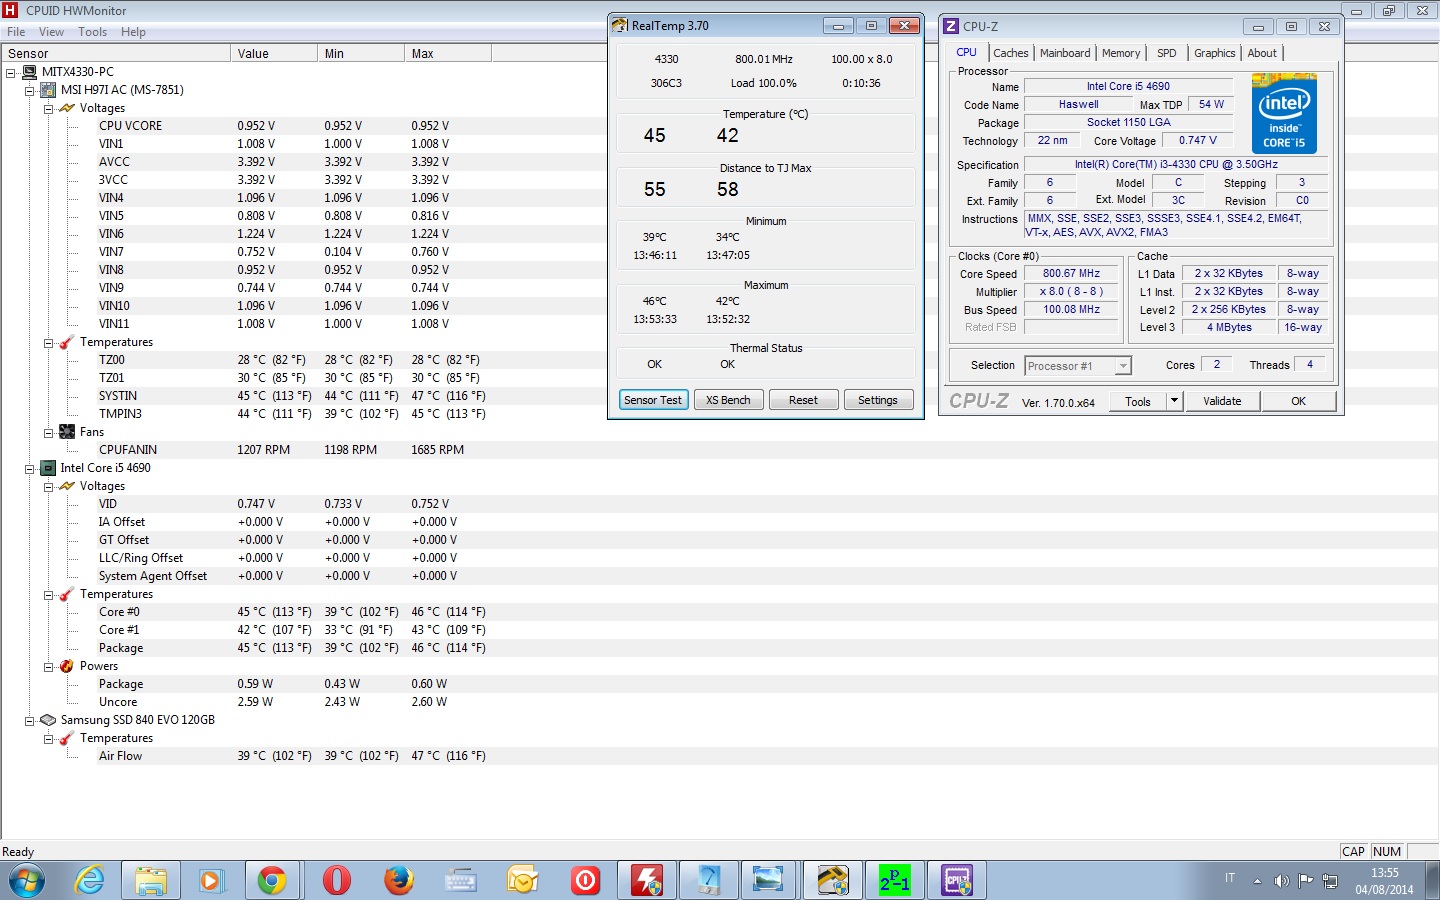The image size is (1440, 900).
Task: Switch to CPU-Z Graphics tab
Action: pyautogui.click(x=1215, y=53)
